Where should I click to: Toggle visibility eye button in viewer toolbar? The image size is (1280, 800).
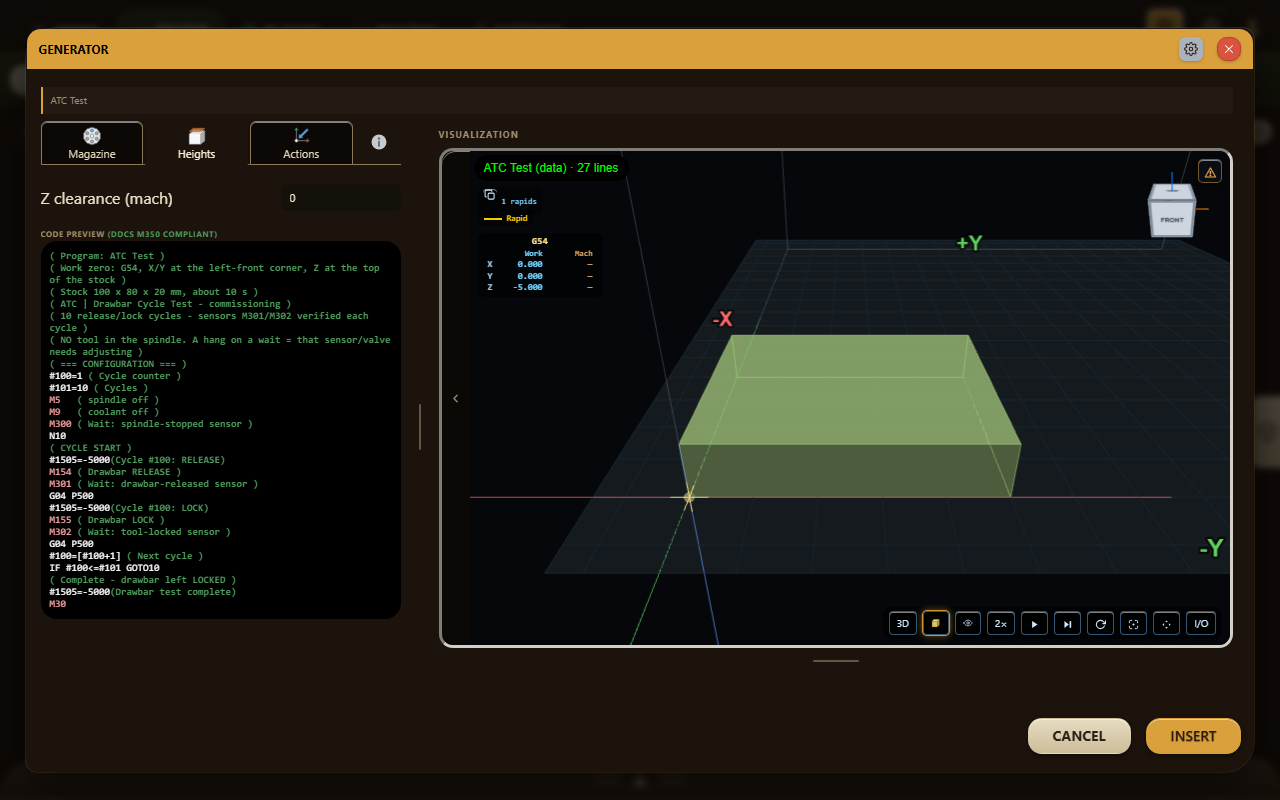pos(968,623)
